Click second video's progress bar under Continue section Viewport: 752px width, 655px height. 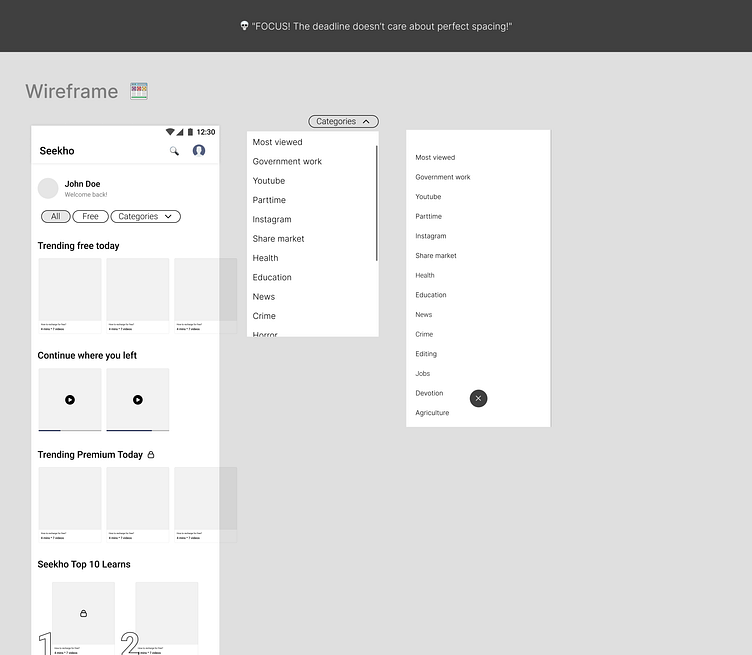click(138, 431)
